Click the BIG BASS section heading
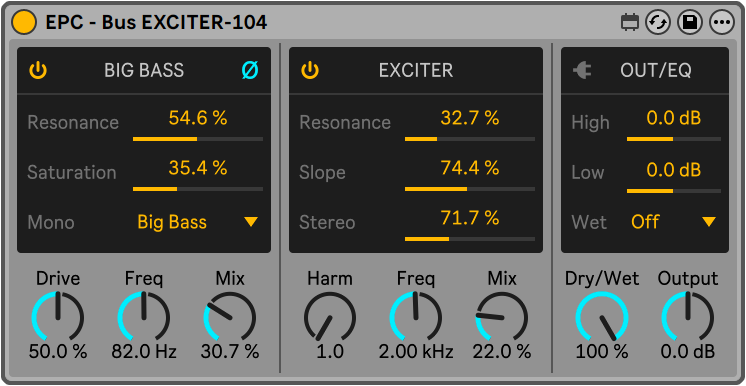746x386 pixels. [x=144, y=70]
